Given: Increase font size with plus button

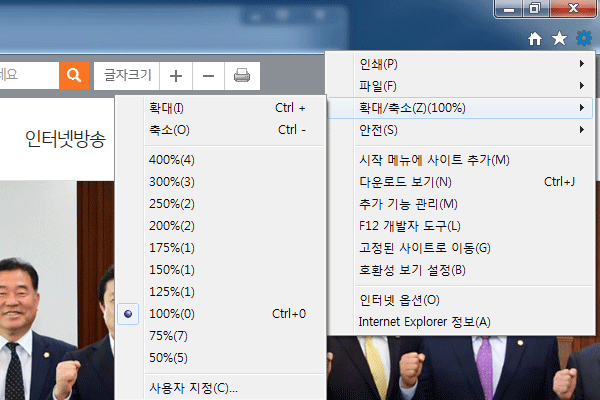Looking at the screenshot, I should [176, 76].
